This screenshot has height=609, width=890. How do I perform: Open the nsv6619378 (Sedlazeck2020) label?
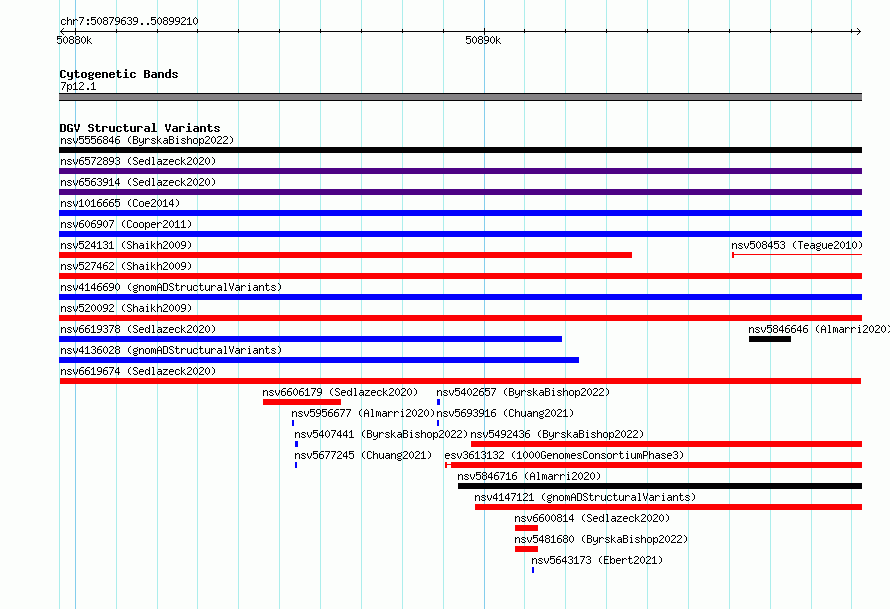pos(138,329)
